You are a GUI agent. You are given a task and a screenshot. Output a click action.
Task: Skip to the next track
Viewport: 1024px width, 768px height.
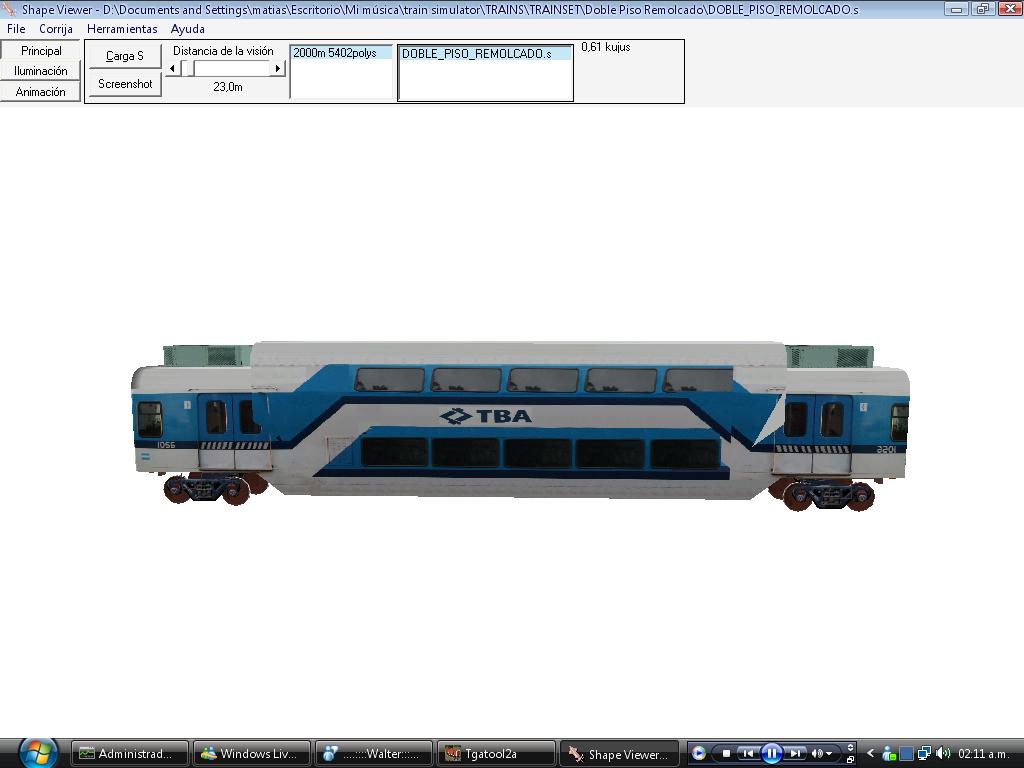coord(795,753)
